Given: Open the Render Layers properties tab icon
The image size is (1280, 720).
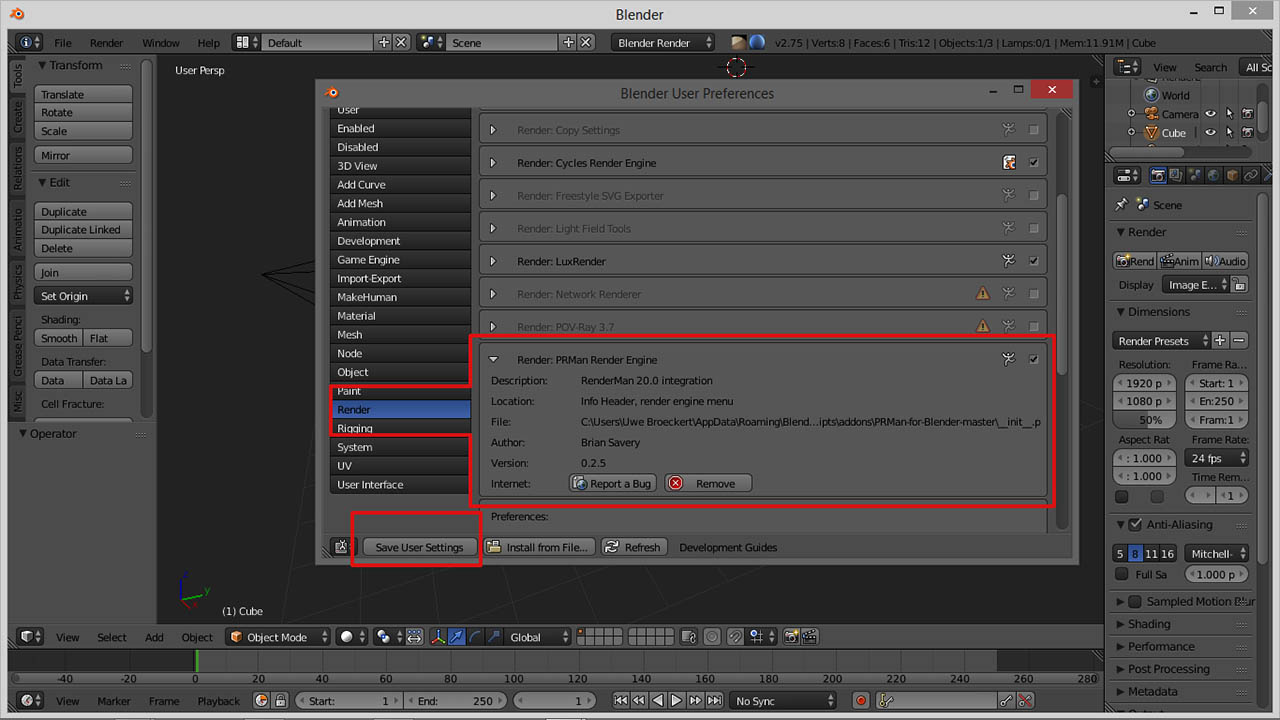Looking at the screenshot, I should point(1176,176).
